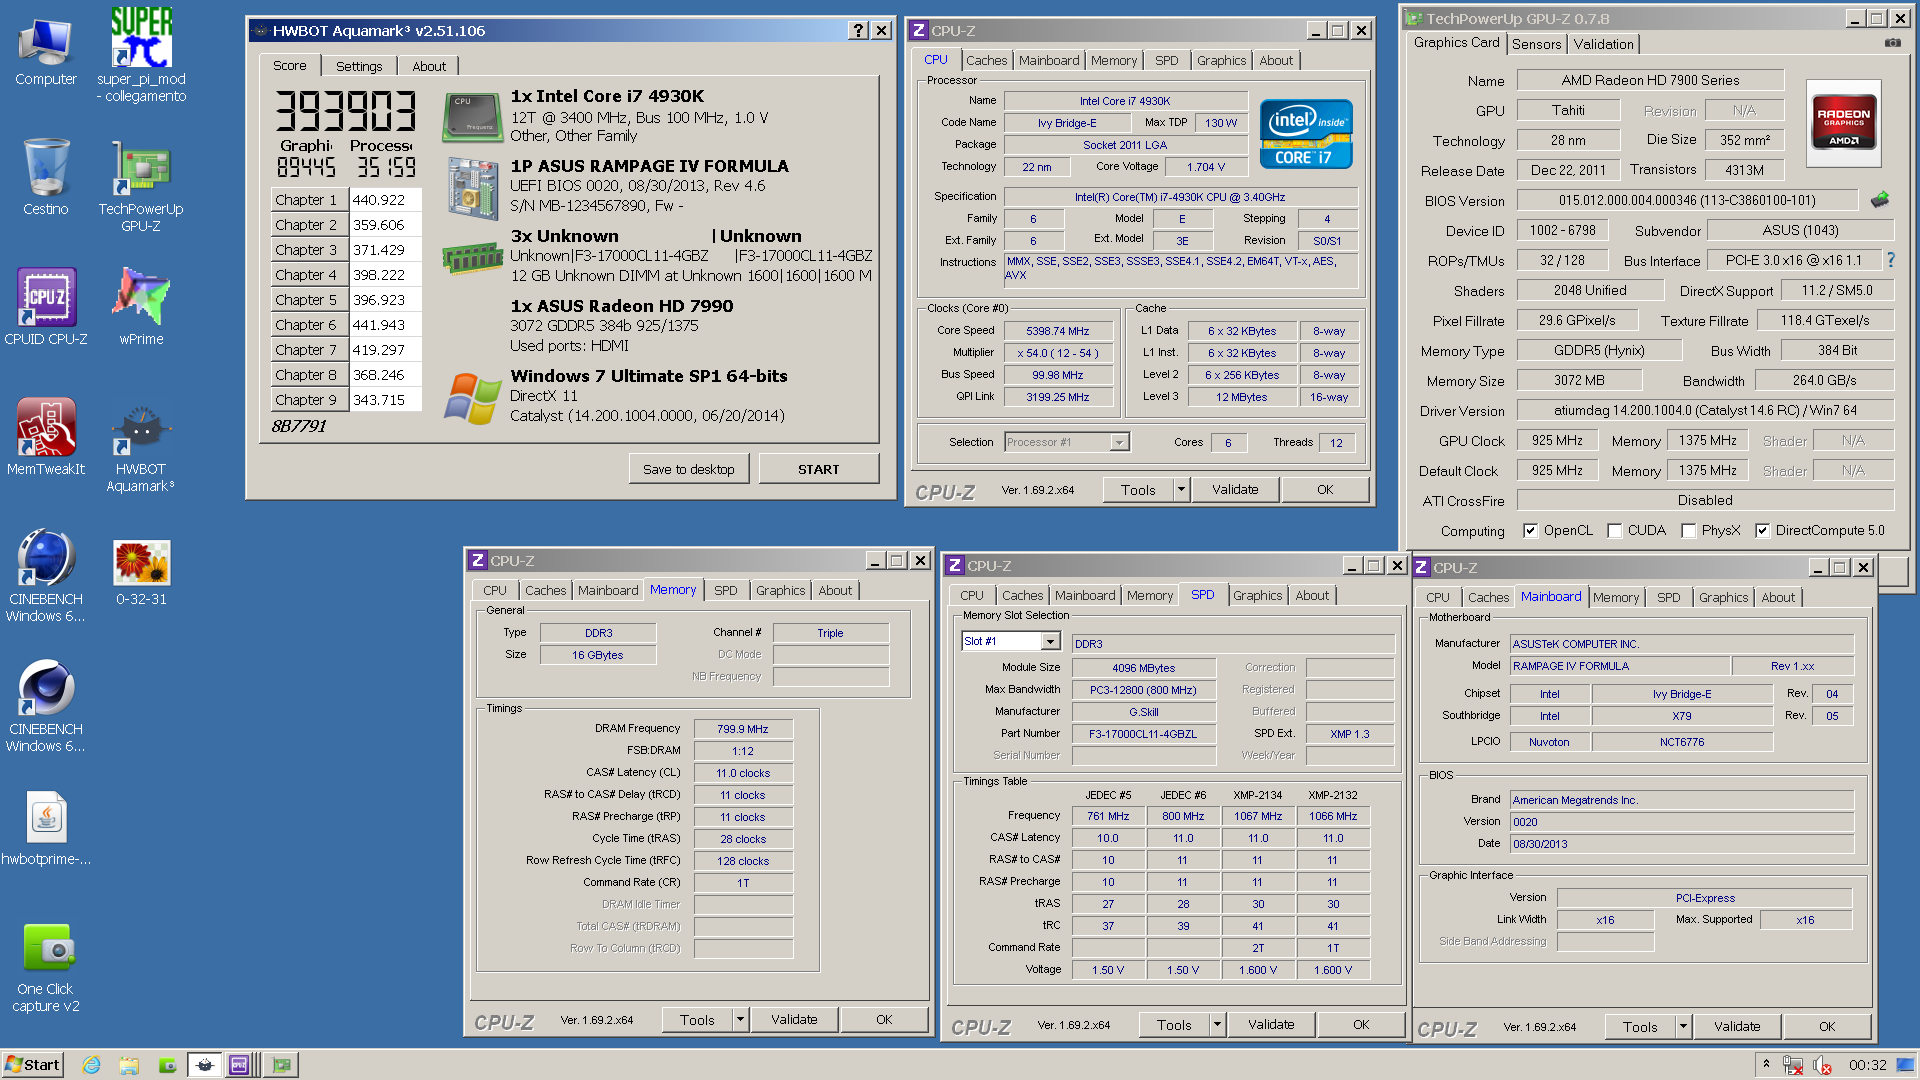Open Memory tab in top CPU-Z window

click(x=1113, y=60)
